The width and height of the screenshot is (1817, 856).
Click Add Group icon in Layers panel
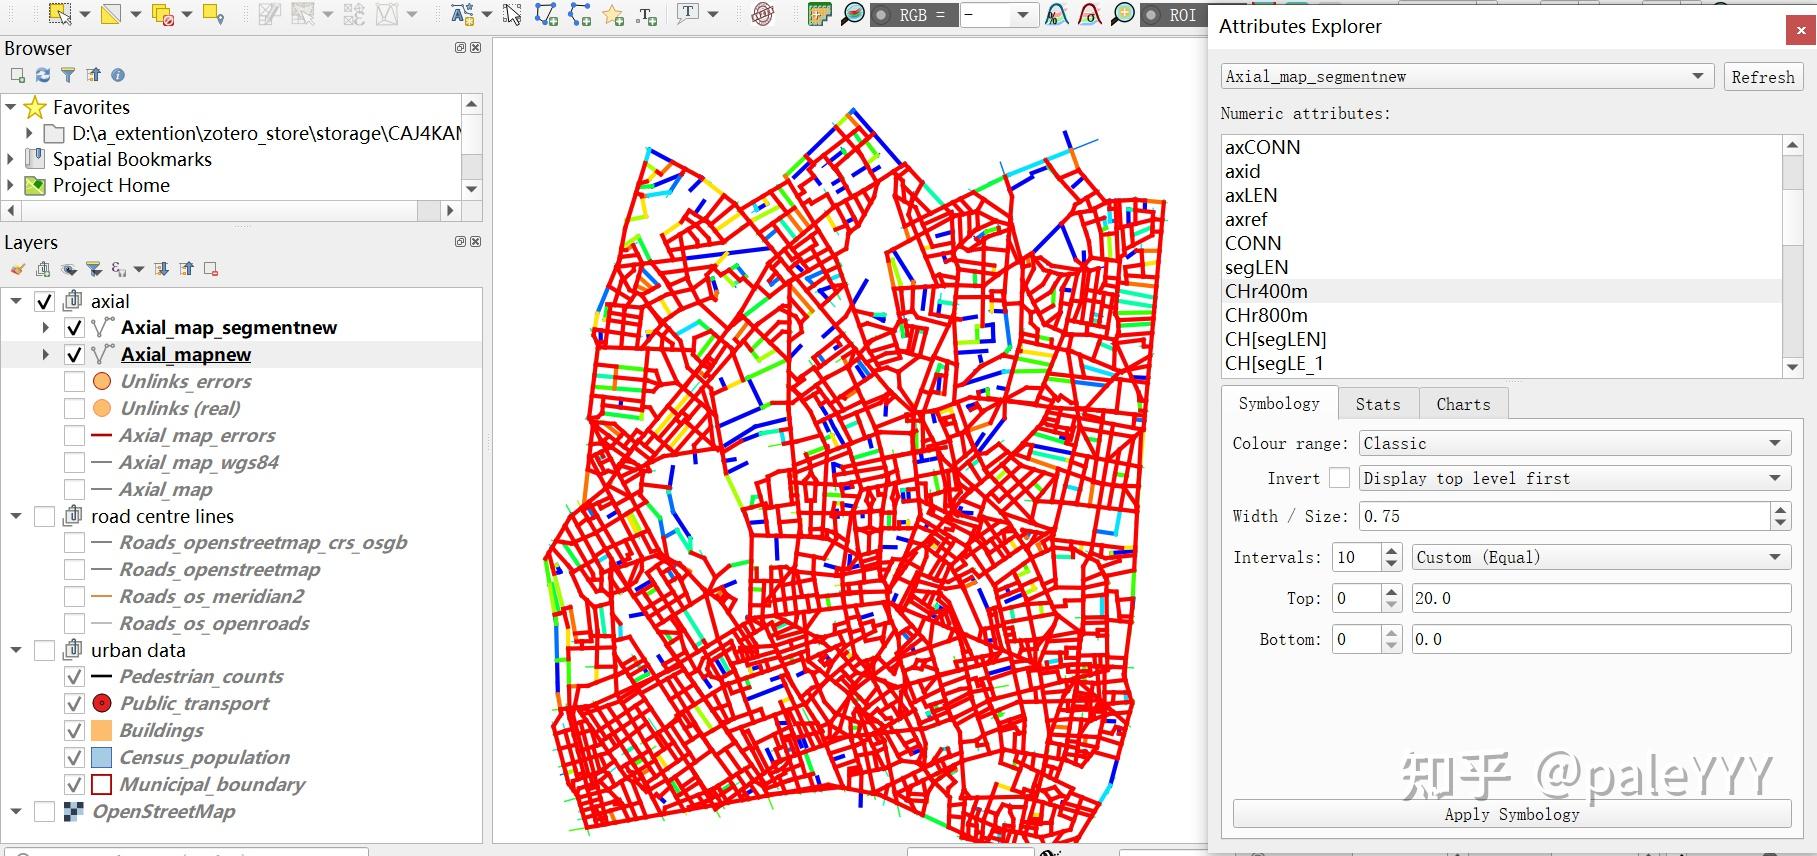(43, 269)
